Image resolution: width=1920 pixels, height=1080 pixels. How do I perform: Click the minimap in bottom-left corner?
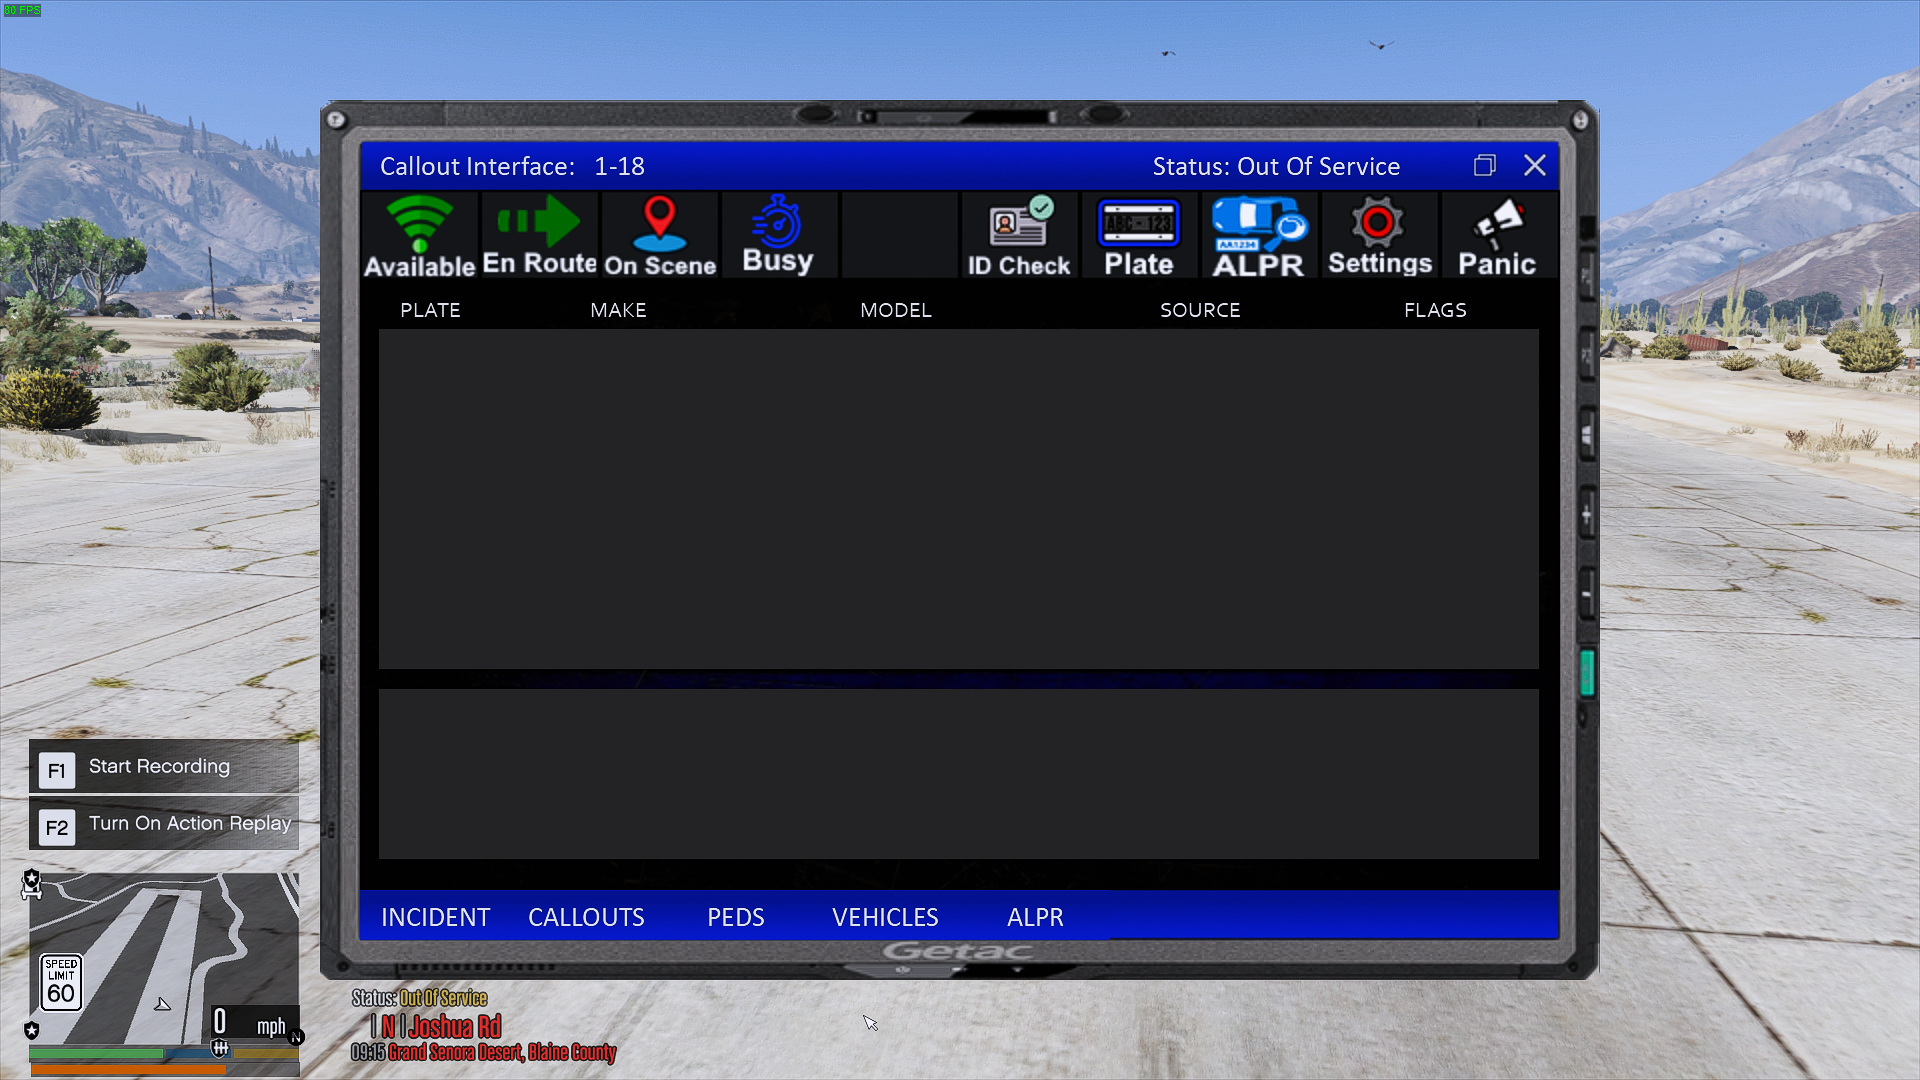point(163,957)
